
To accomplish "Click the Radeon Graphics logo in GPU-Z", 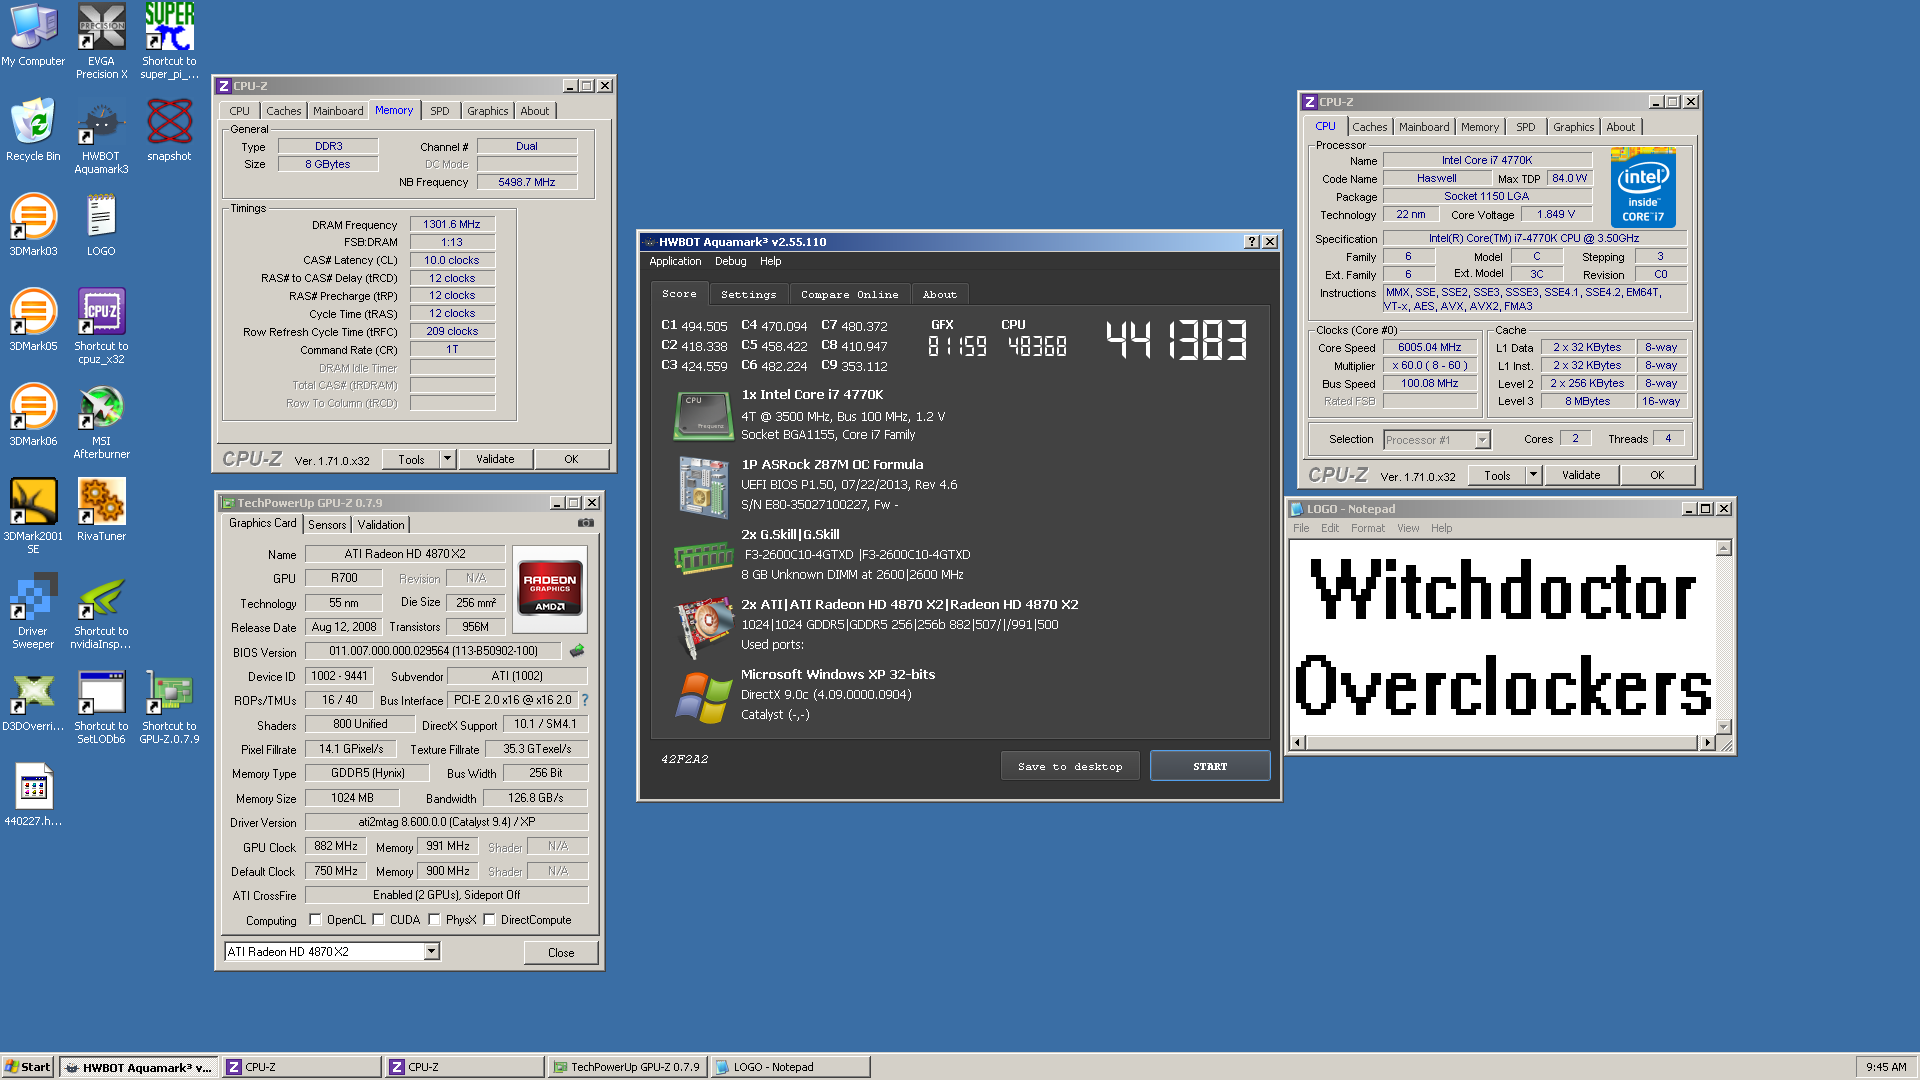I will pyautogui.click(x=550, y=588).
